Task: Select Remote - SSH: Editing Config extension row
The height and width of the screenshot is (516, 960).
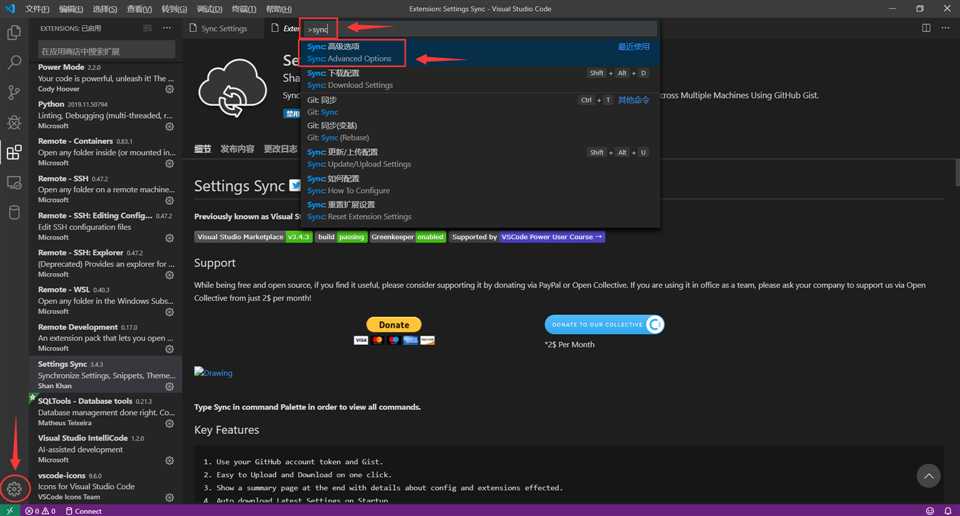Action: pyautogui.click(x=106, y=226)
